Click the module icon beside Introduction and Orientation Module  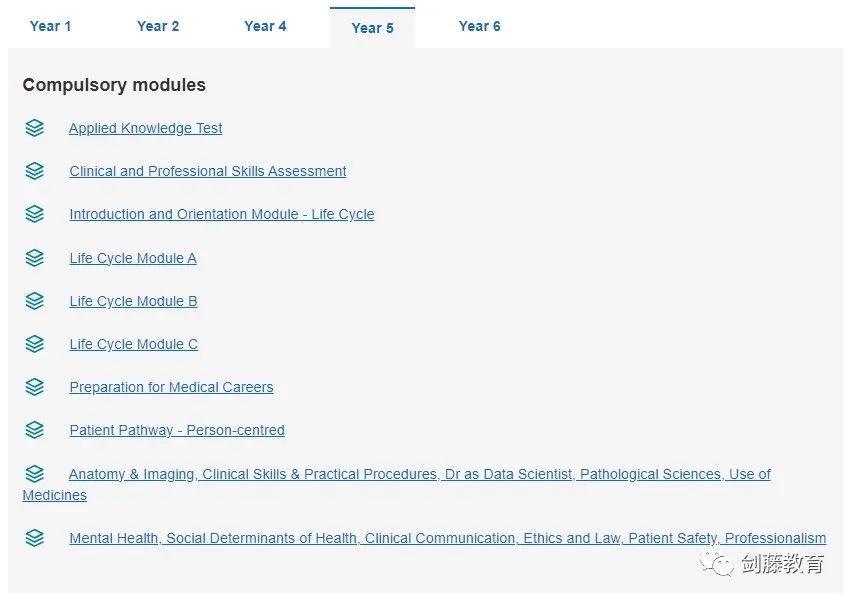coord(35,214)
